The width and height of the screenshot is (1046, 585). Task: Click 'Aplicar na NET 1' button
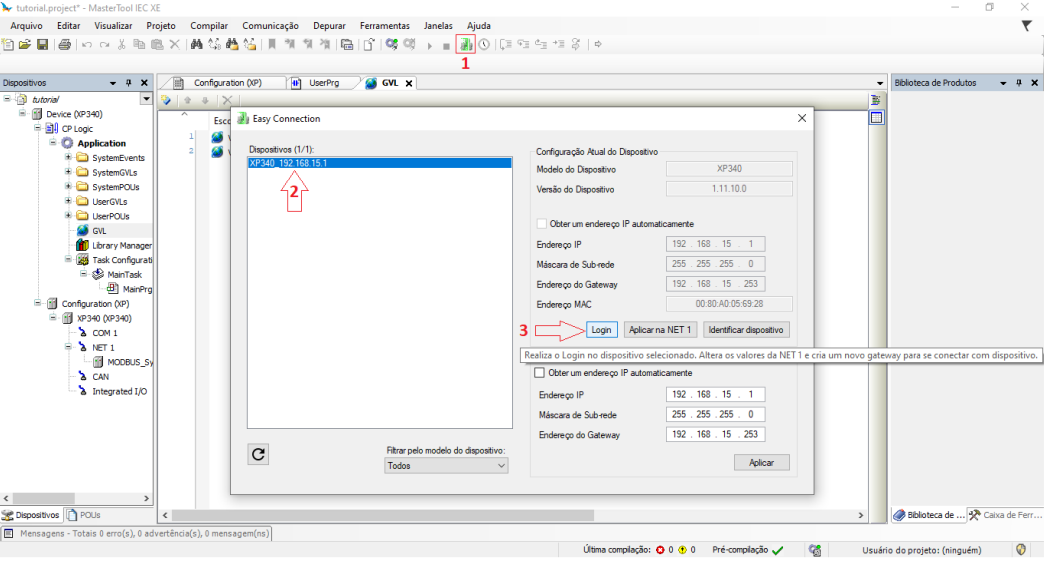(x=660, y=330)
